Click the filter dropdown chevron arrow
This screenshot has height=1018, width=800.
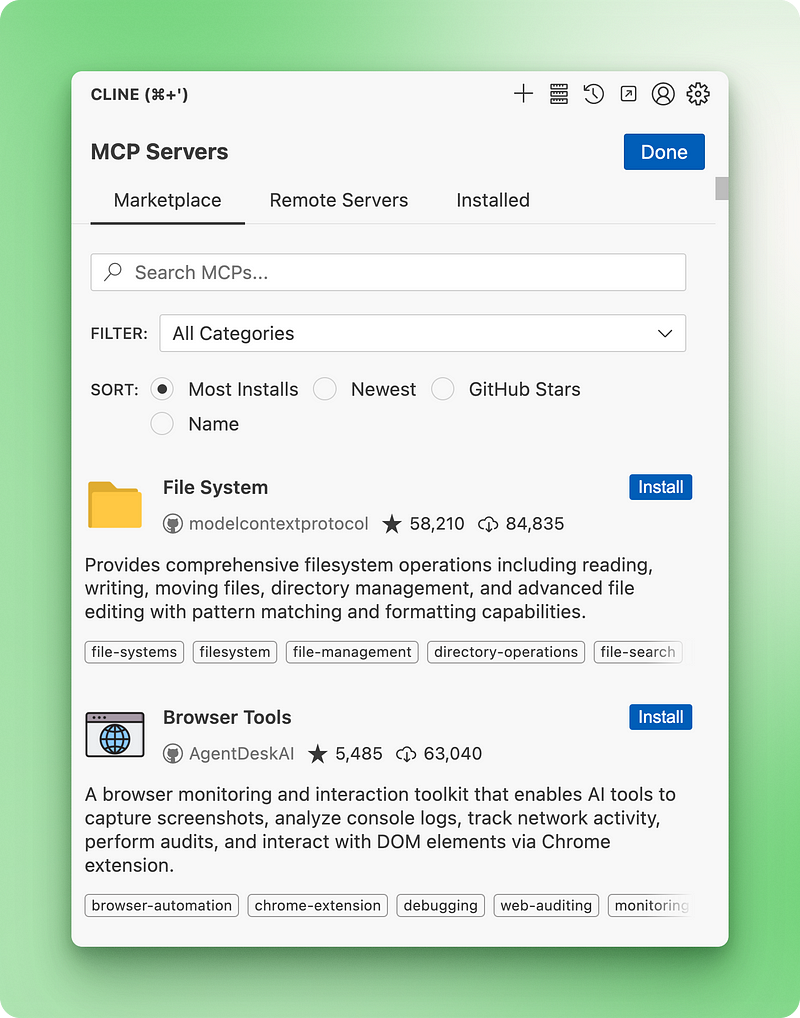(x=665, y=333)
